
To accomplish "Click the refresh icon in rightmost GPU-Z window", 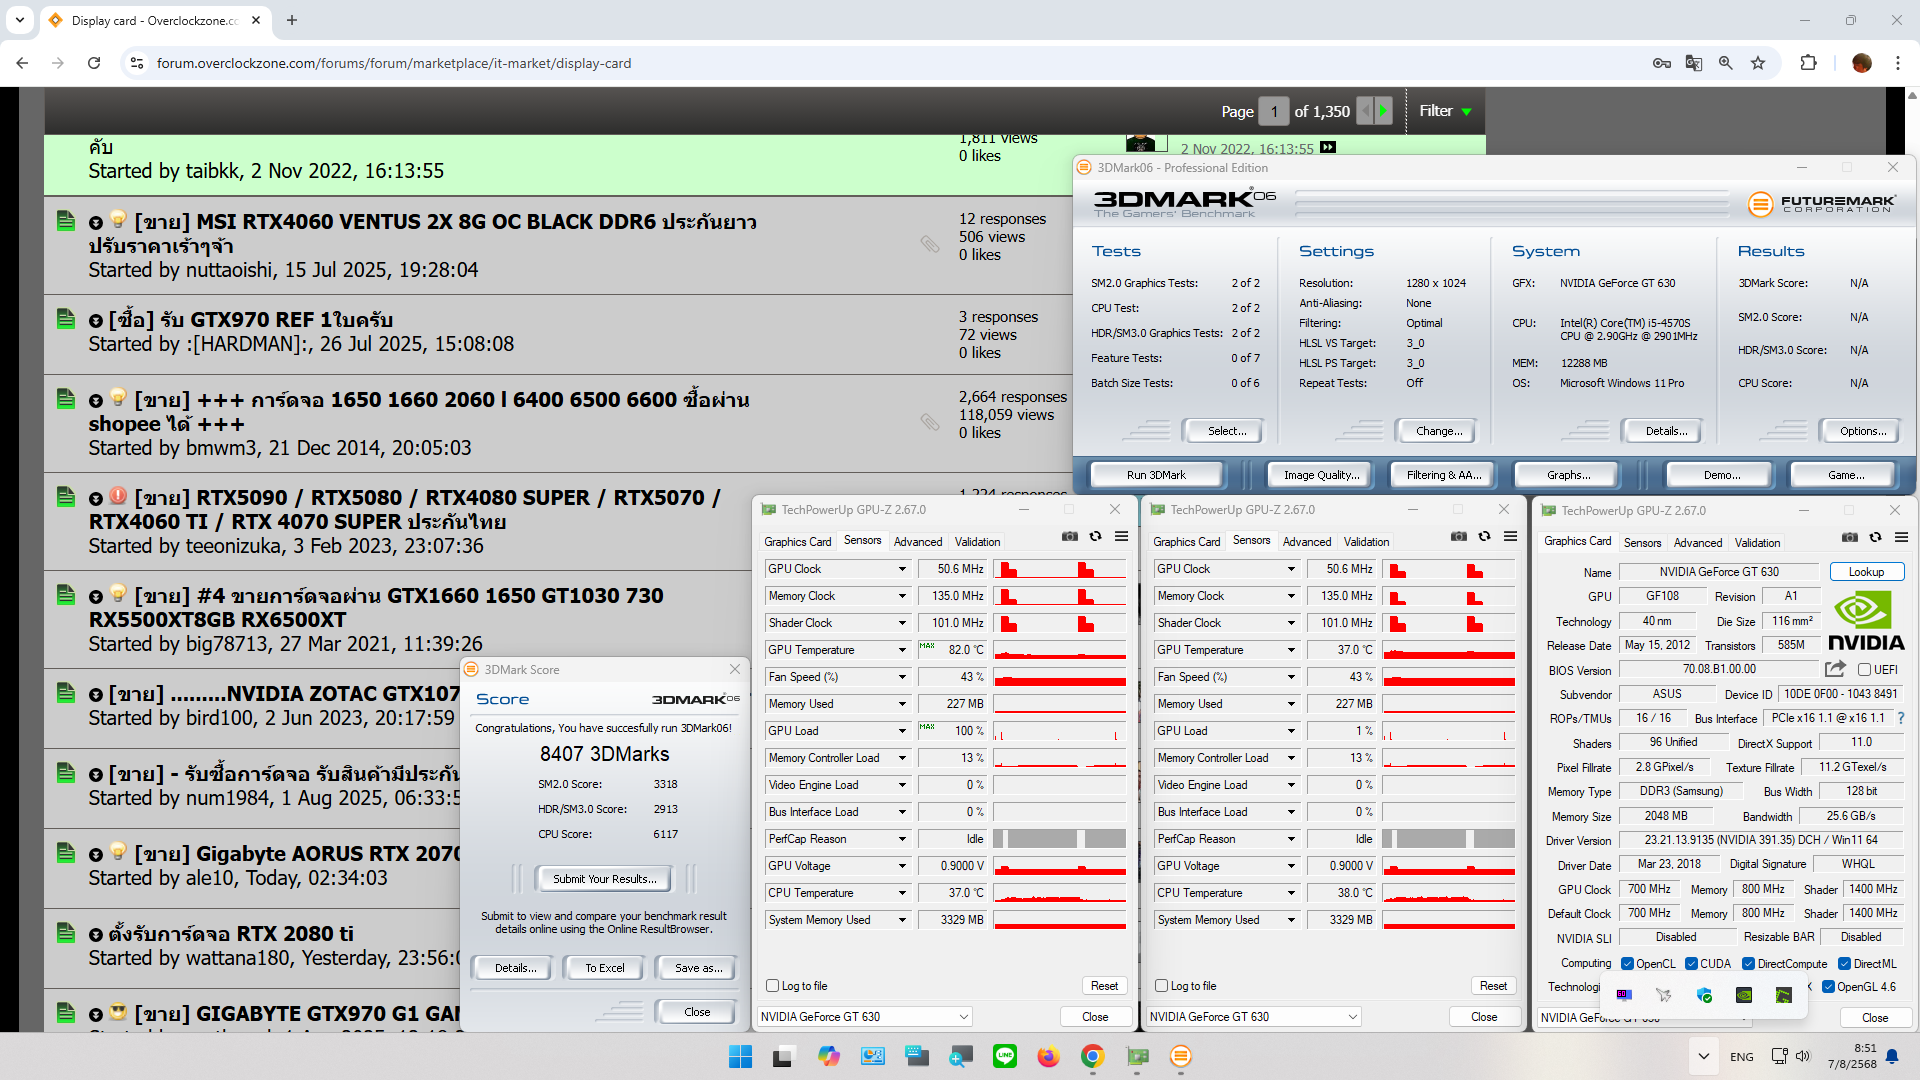I will [x=1875, y=538].
